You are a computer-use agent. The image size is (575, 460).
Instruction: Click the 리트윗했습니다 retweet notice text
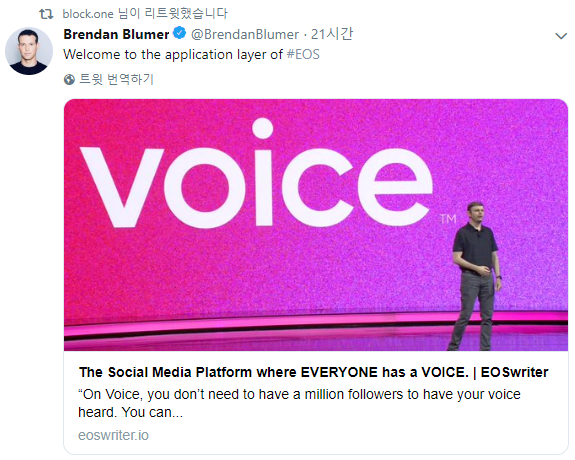point(186,14)
